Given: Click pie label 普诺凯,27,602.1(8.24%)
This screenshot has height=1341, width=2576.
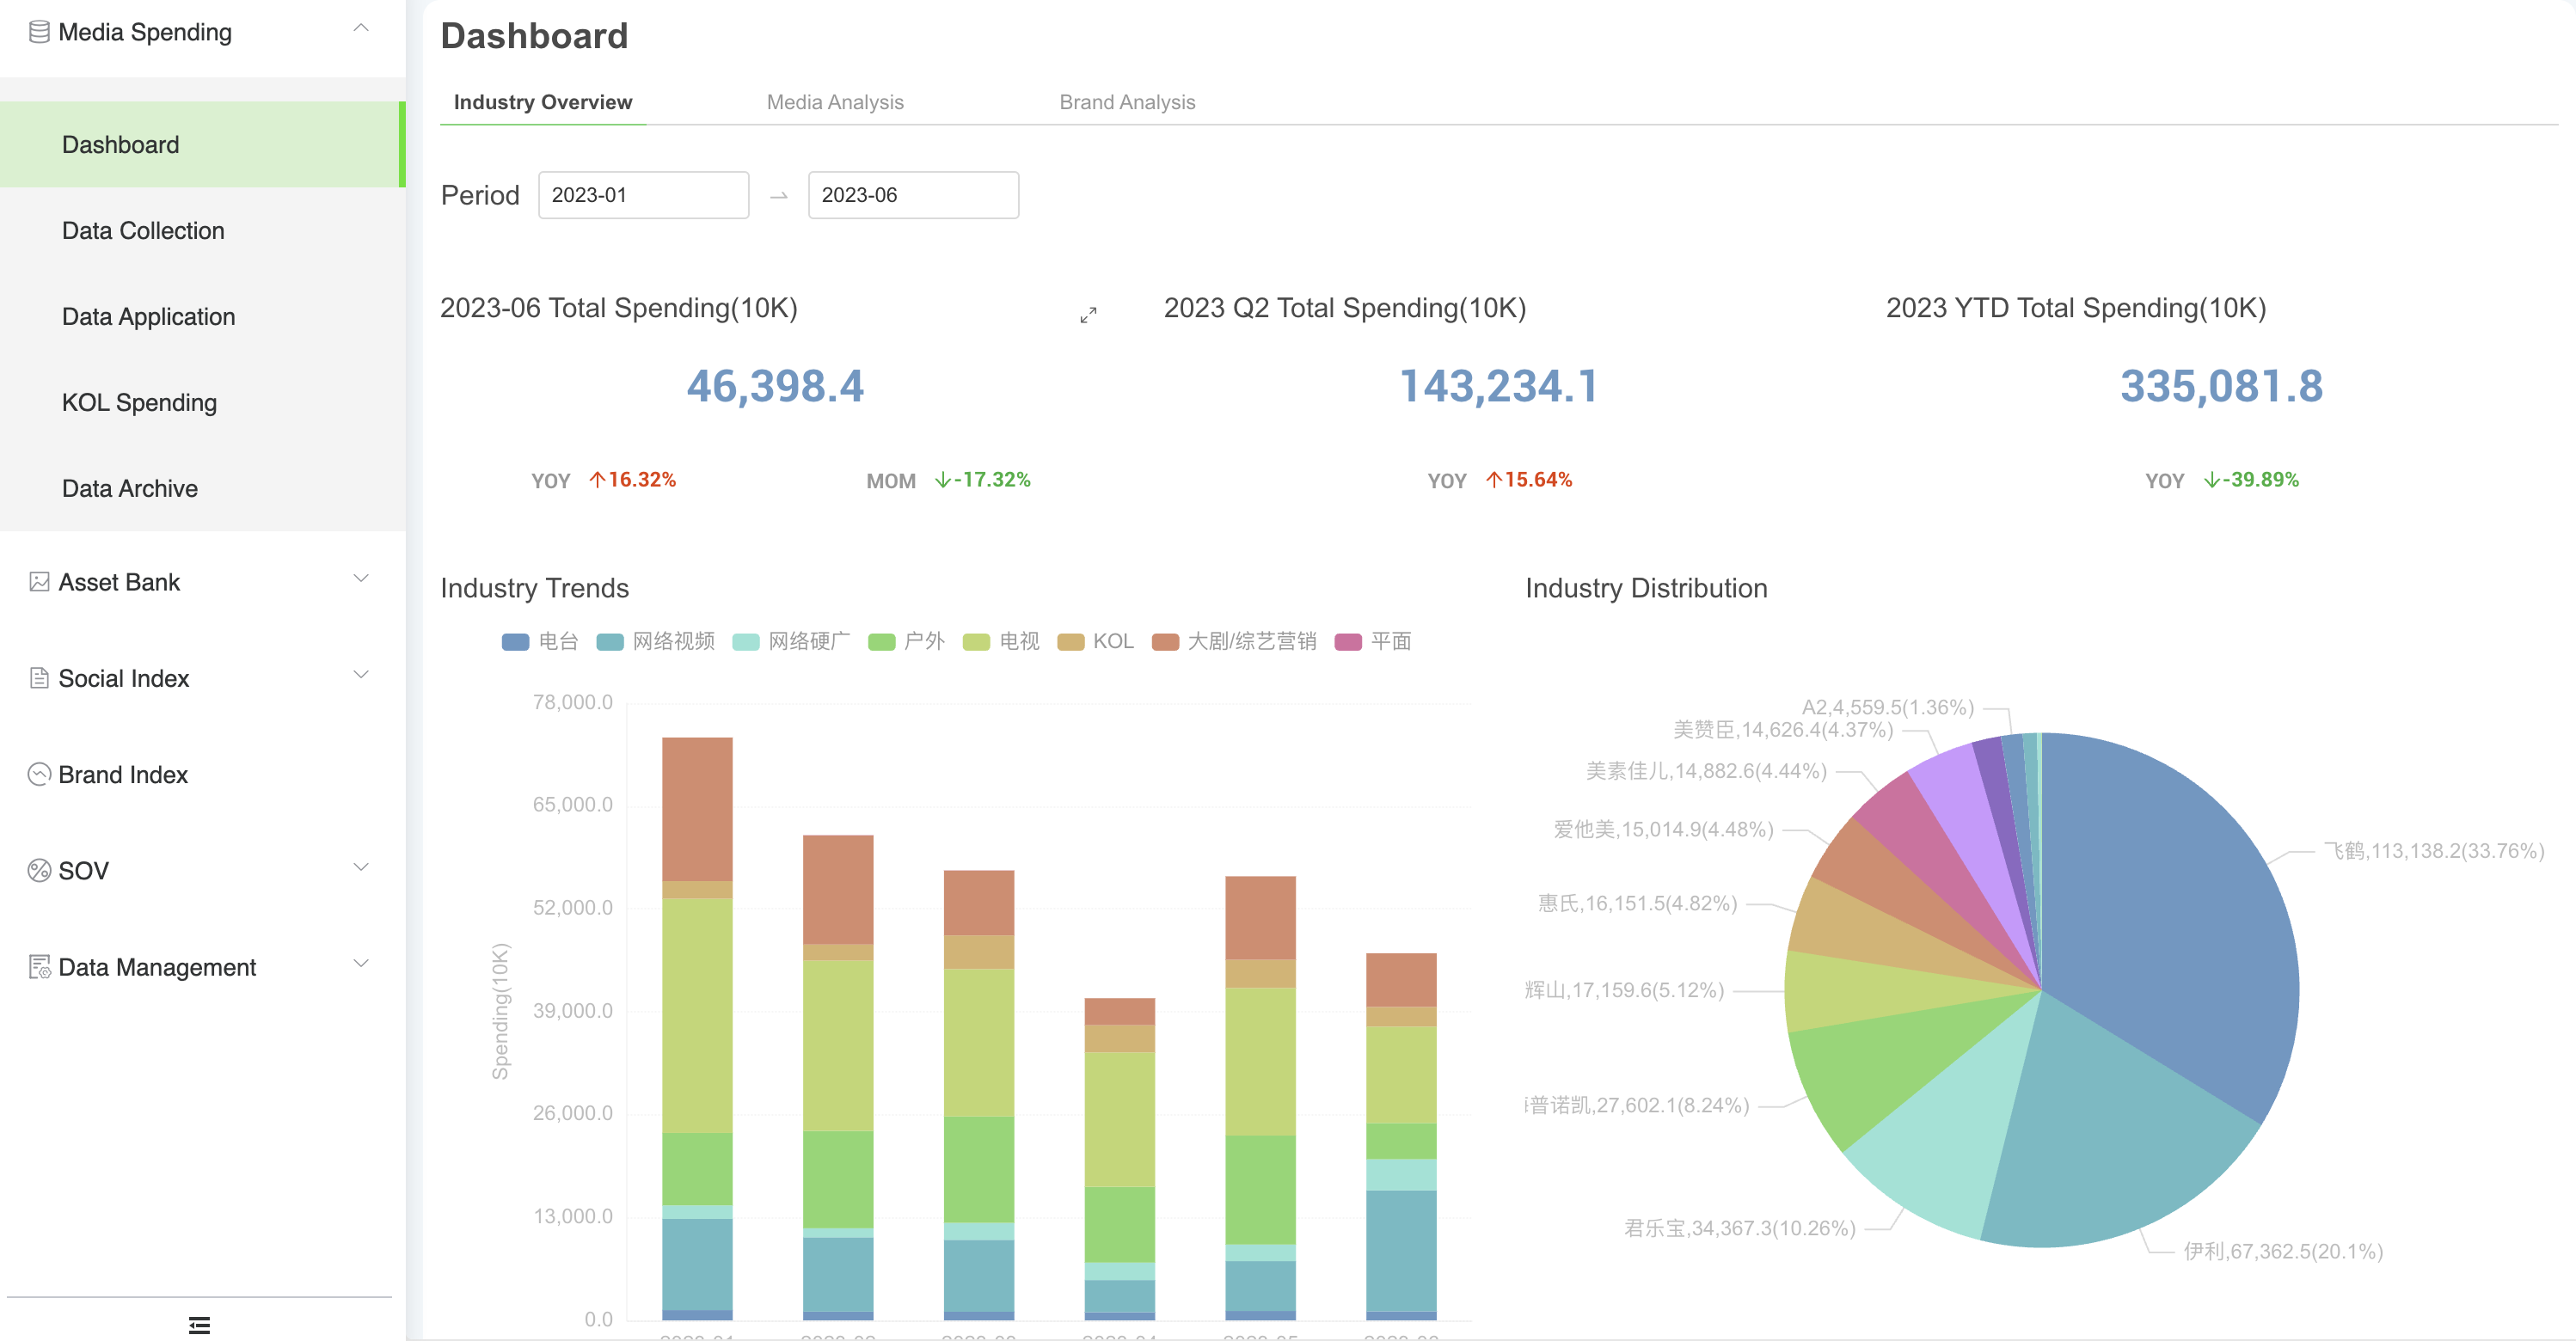Looking at the screenshot, I should 1638,1105.
